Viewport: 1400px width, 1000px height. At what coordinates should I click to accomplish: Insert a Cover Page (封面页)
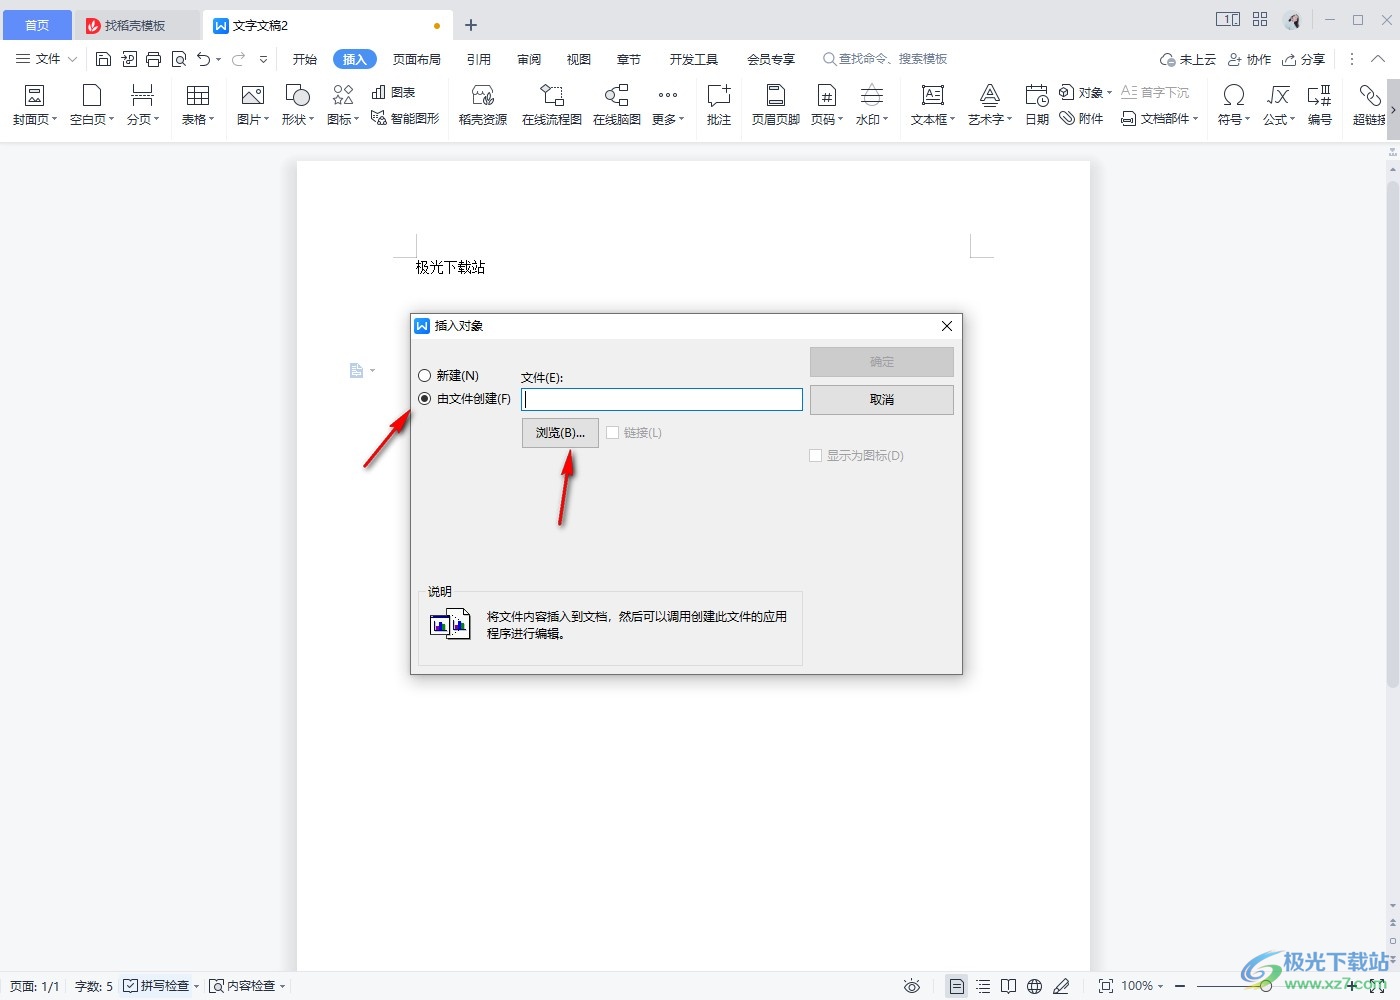click(35, 105)
